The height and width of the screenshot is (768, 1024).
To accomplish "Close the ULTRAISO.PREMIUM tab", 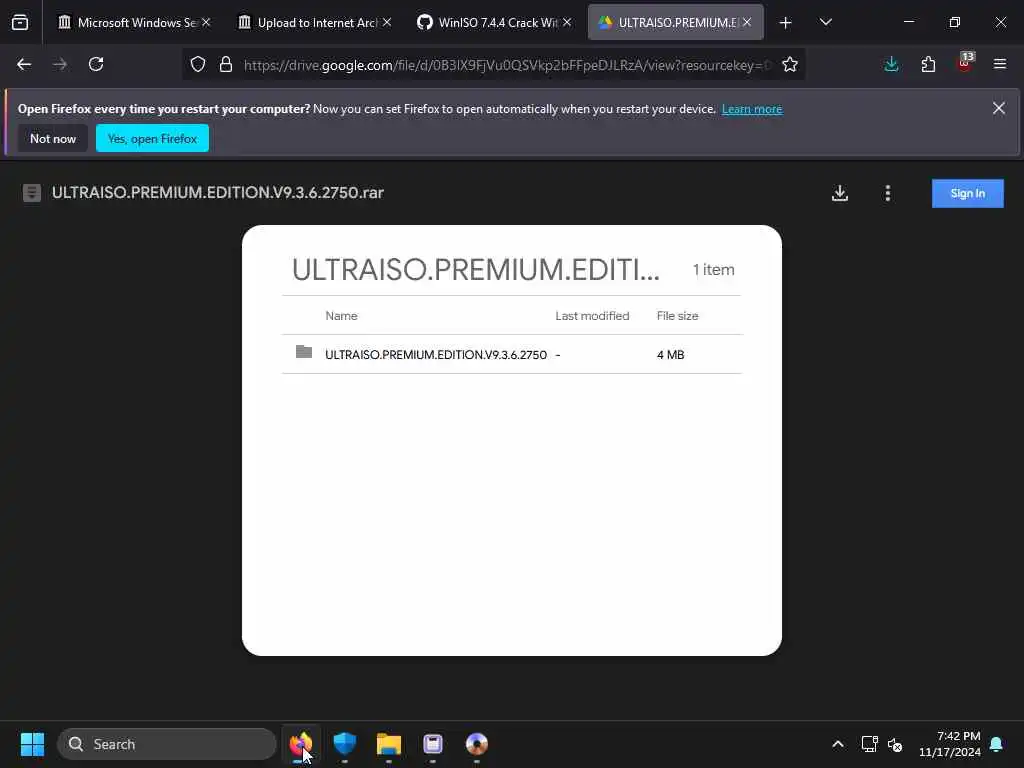I will click(747, 22).
